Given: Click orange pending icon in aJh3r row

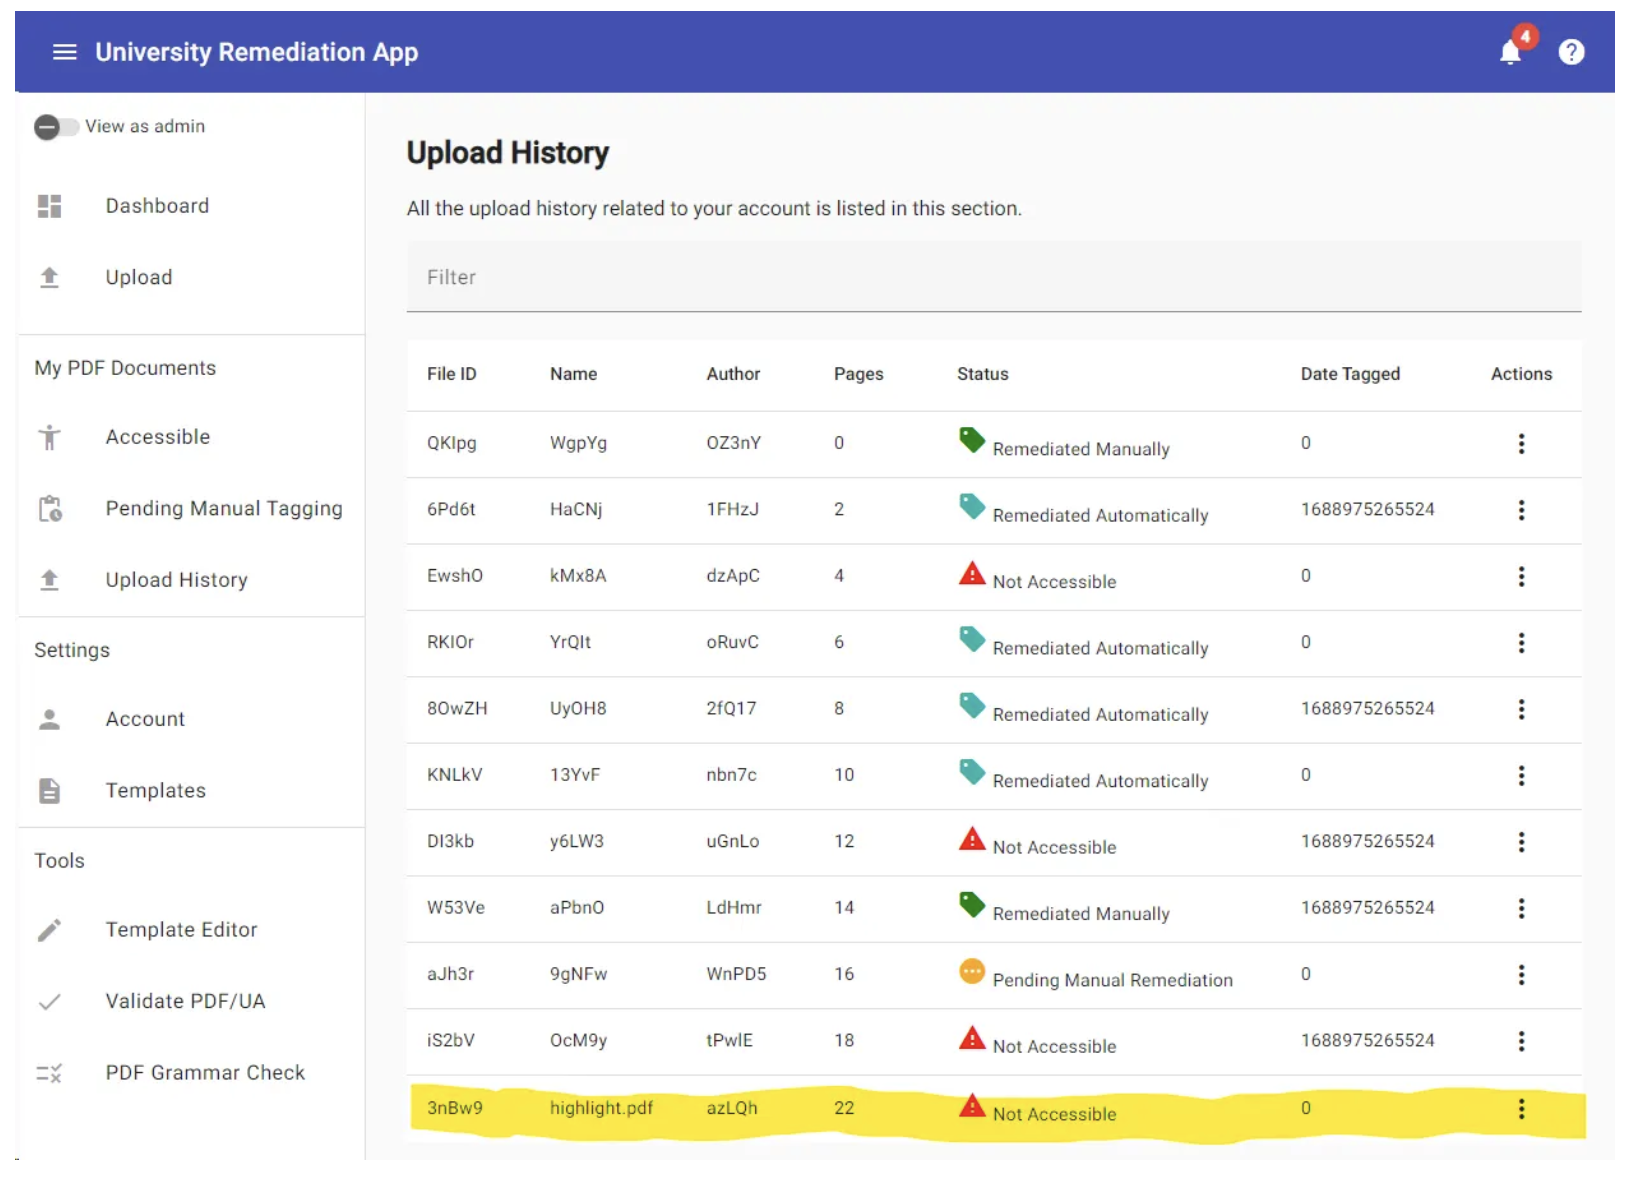Looking at the screenshot, I should [x=972, y=971].
